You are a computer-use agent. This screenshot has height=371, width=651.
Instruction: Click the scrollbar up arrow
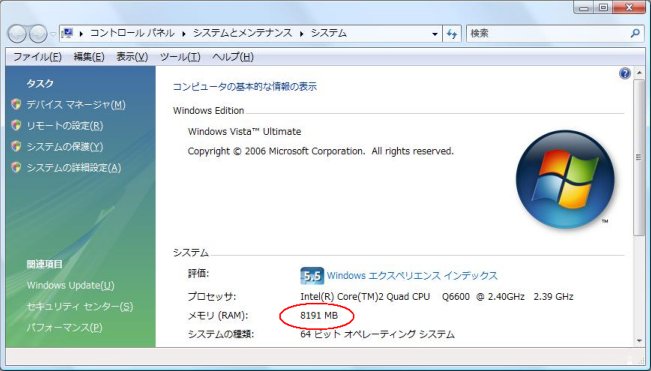(639, 73)
